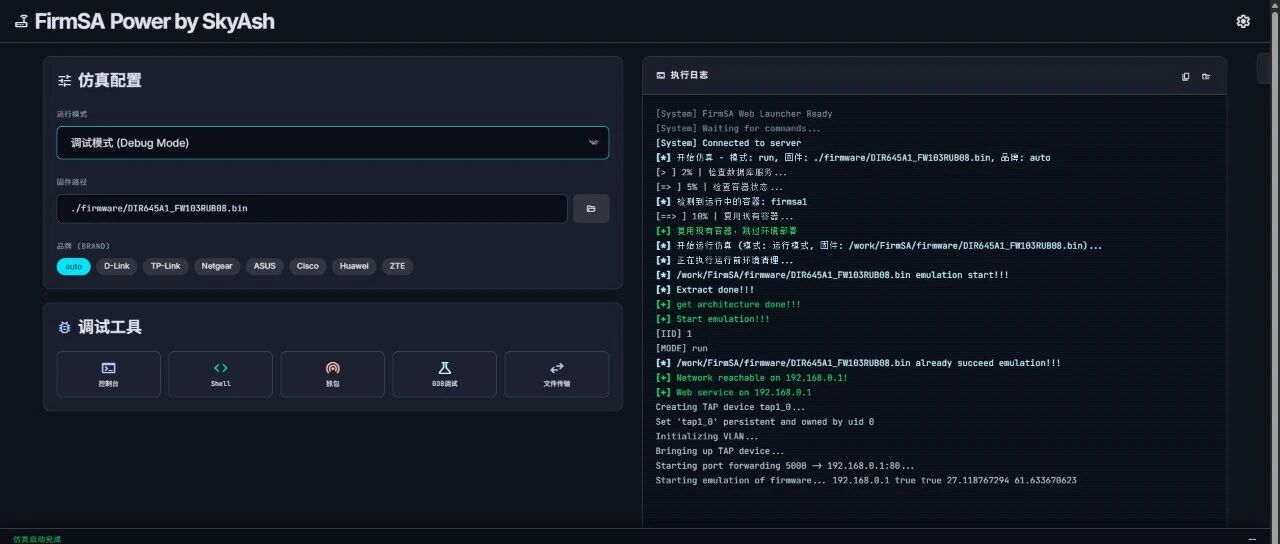Click log line '检测到运行中的容器: firmsa1'
1280x544 pixels.
731,202
